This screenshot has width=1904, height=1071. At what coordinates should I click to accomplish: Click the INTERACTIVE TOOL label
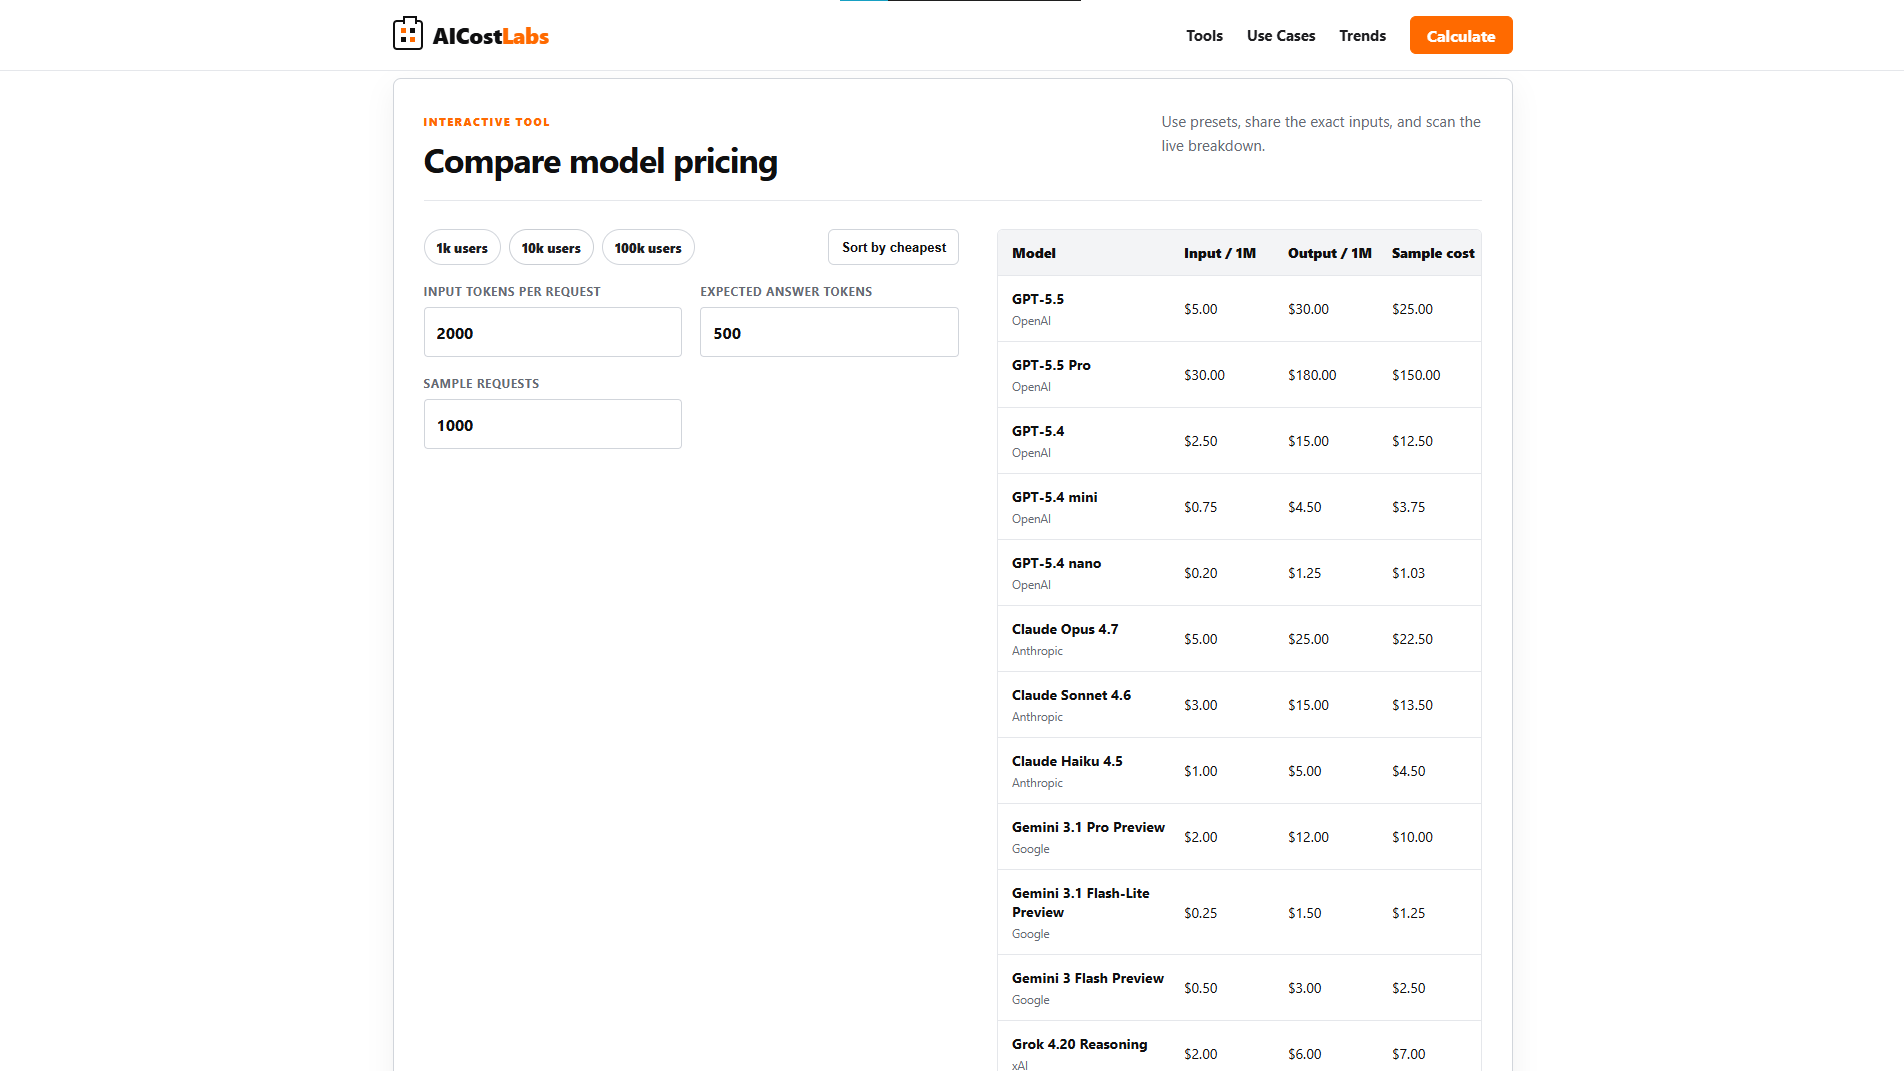pos(486,122)
